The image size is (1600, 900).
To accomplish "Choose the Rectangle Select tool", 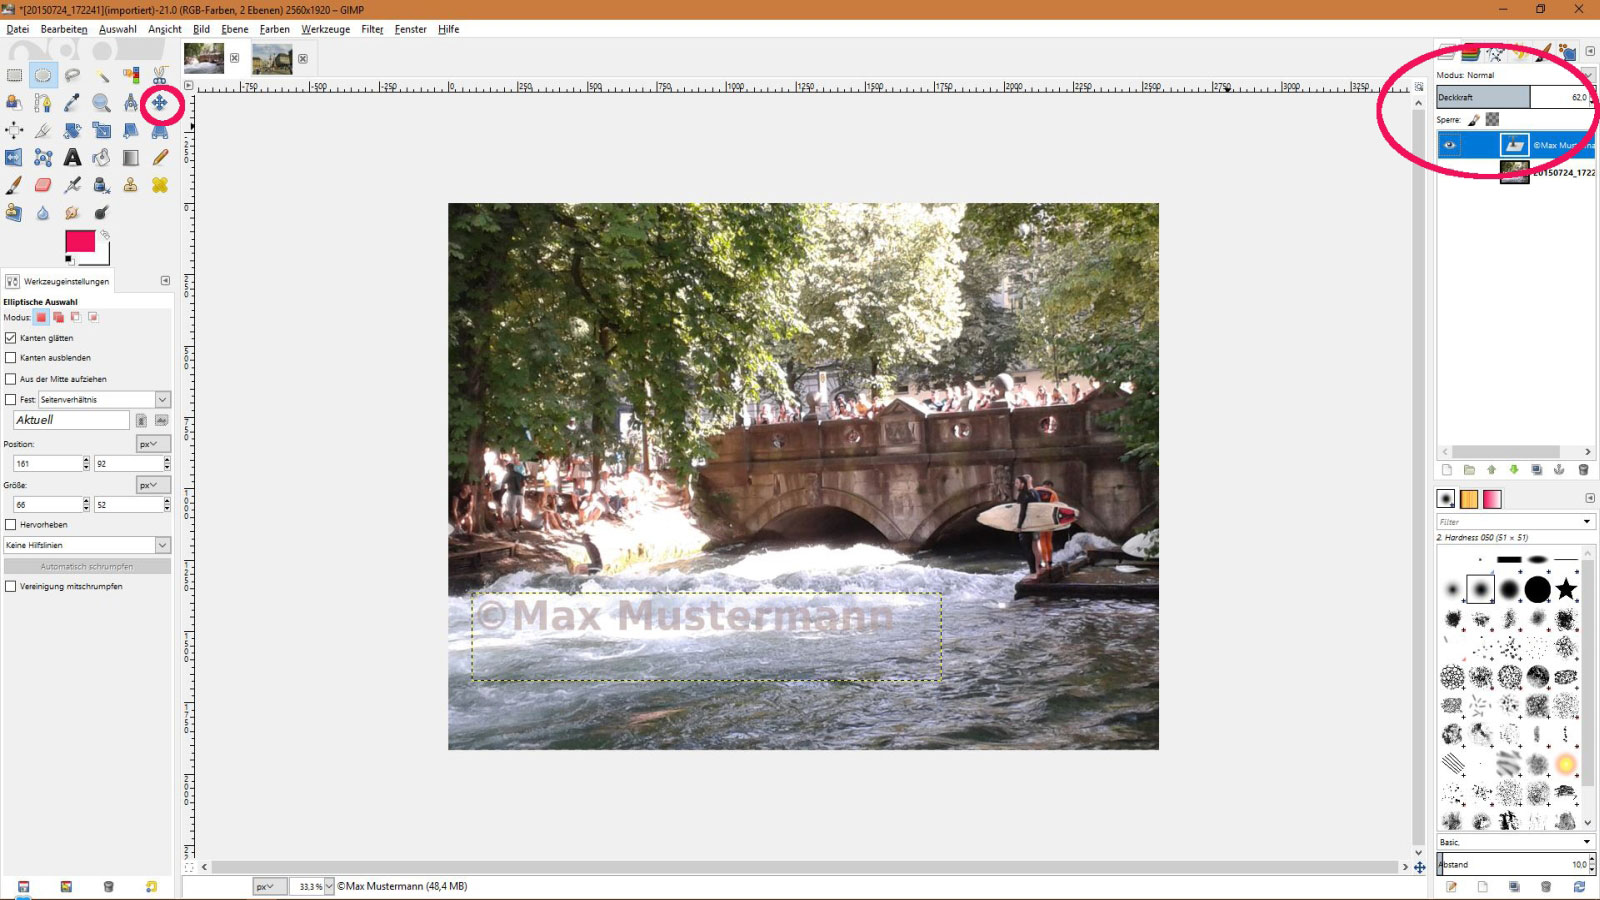I will click(x=14, y=75).
